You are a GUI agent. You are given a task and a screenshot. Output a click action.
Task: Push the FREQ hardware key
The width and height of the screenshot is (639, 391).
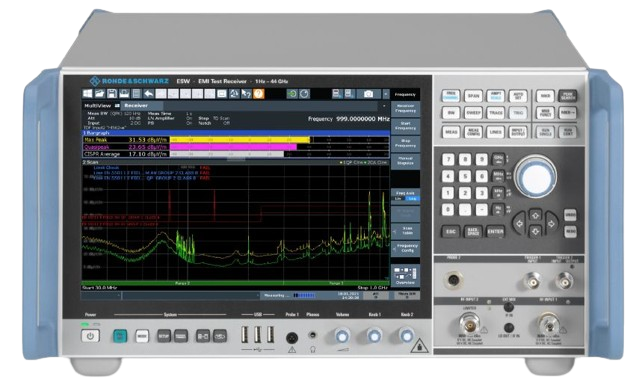[x=450, y=96]
